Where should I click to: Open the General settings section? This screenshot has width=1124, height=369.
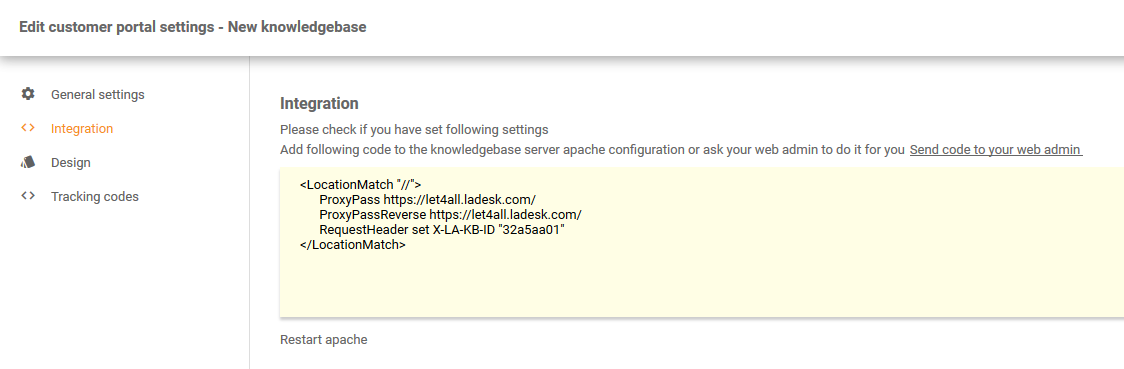[97, 95]
